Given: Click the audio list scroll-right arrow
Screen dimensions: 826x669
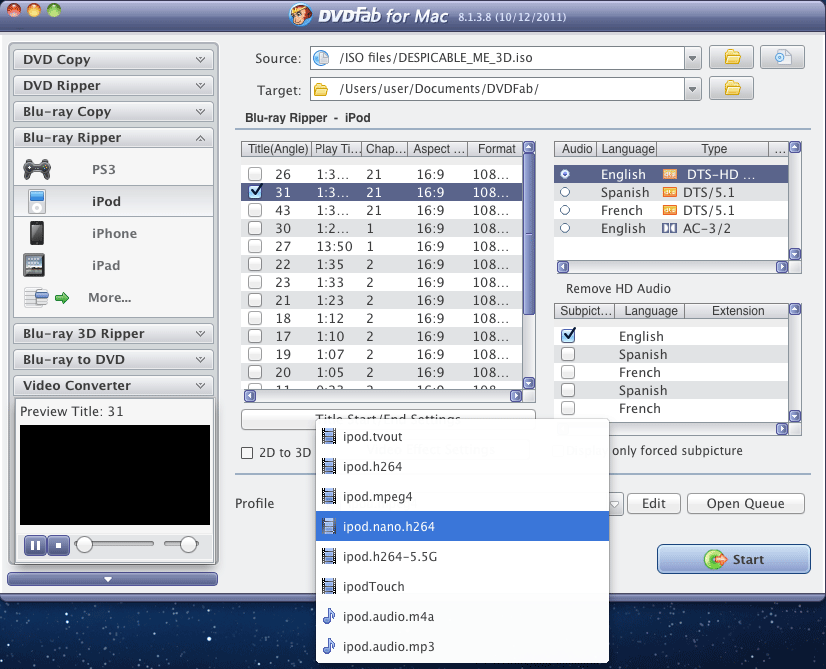Looking at the screenshot, I should [x=782, y=267].
